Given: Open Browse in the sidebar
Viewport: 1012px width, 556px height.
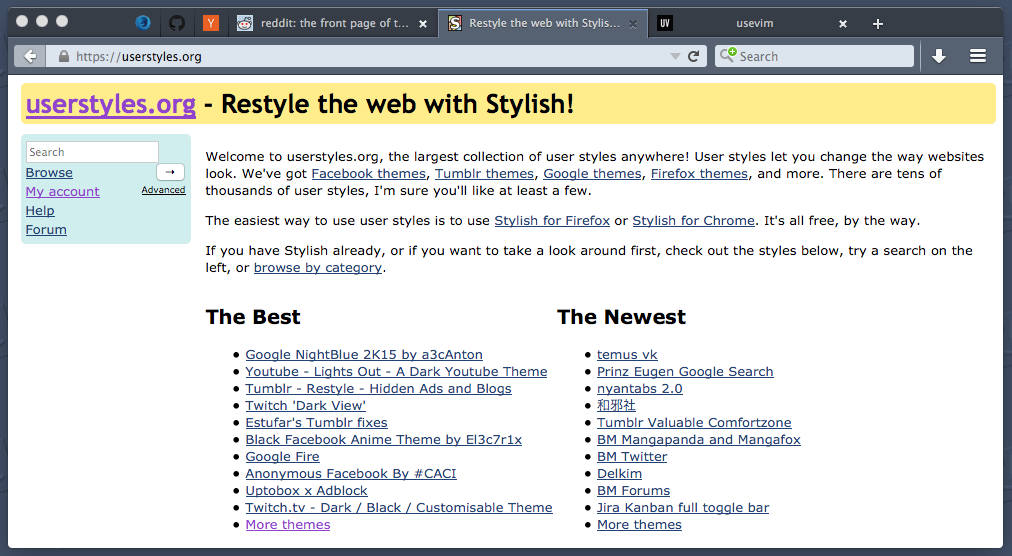Looking at the screenshot, I should pyautogui.click(x=49, y=172).
